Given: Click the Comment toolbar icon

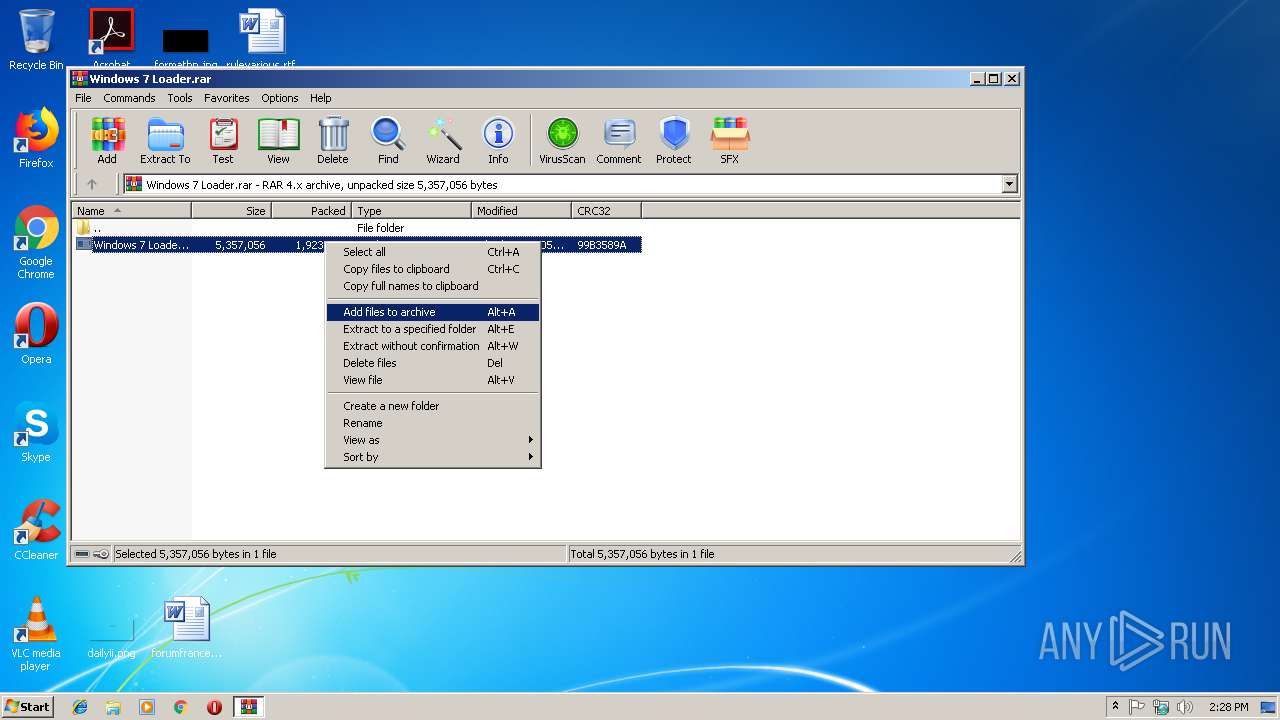Looking at the screenshot, I should pos(619,141).
